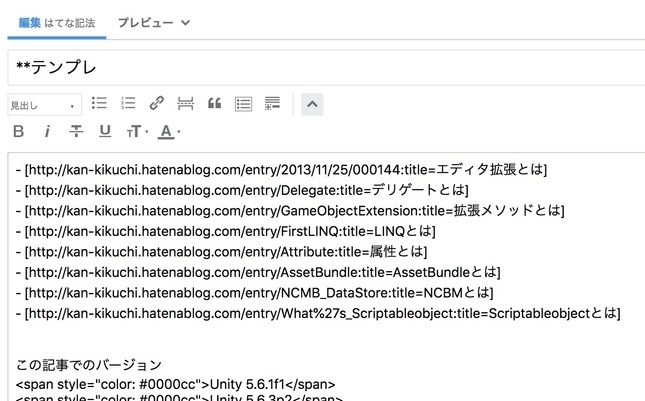Switch to the 編集 はてな記法 tab
The image size is (645, 401).
[57, 23]
